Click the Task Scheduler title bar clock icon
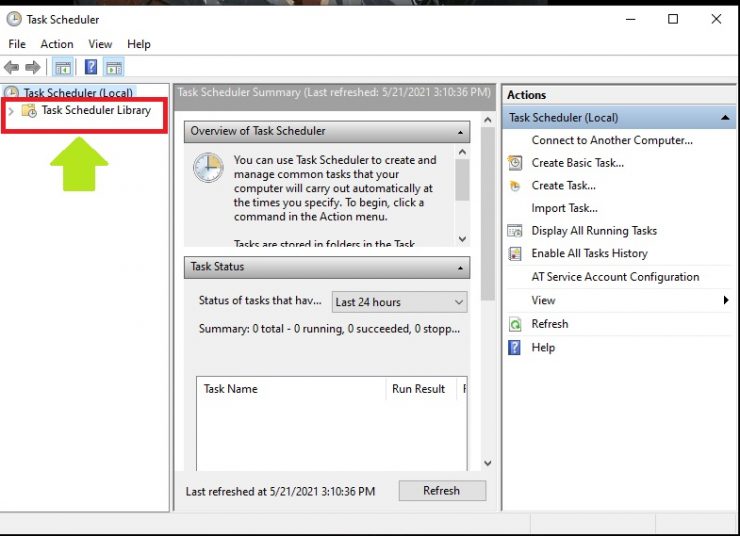 tap(14, 19)
